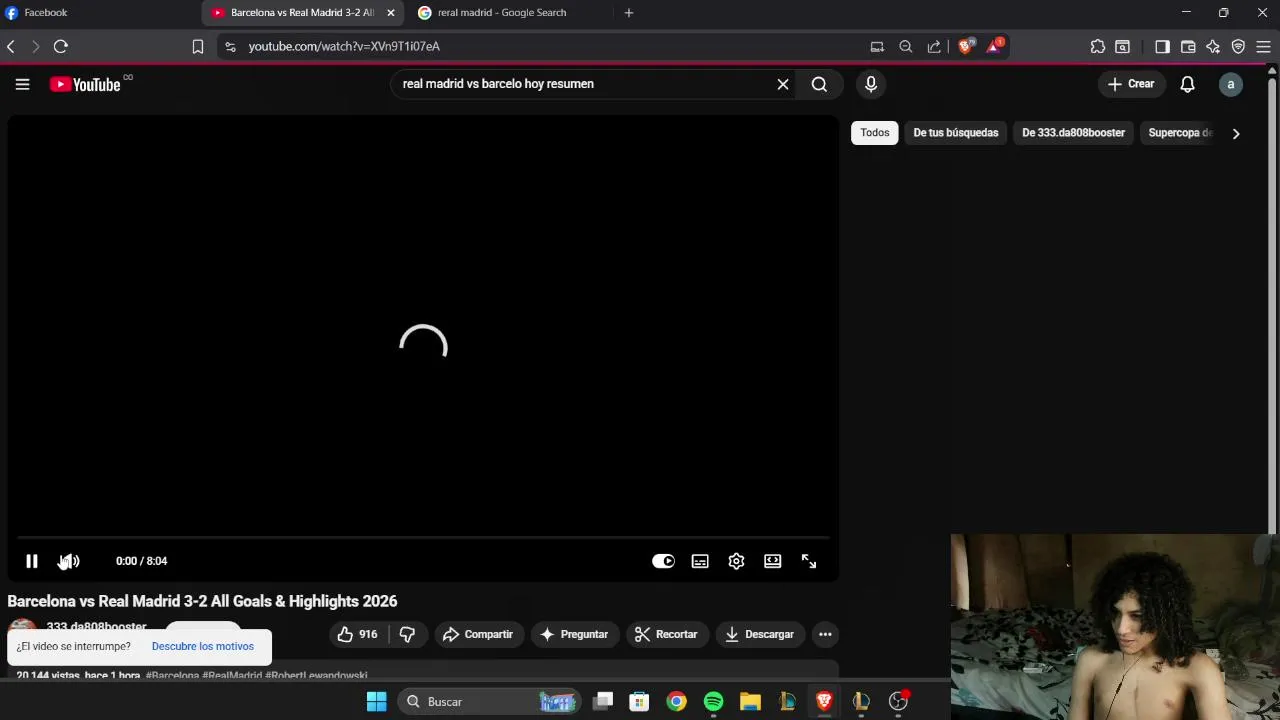The height and width of the screenshot is (720, 1280).
Task: Open the Microsoft Store taskbar icon
Action: [x=639, y=702]
